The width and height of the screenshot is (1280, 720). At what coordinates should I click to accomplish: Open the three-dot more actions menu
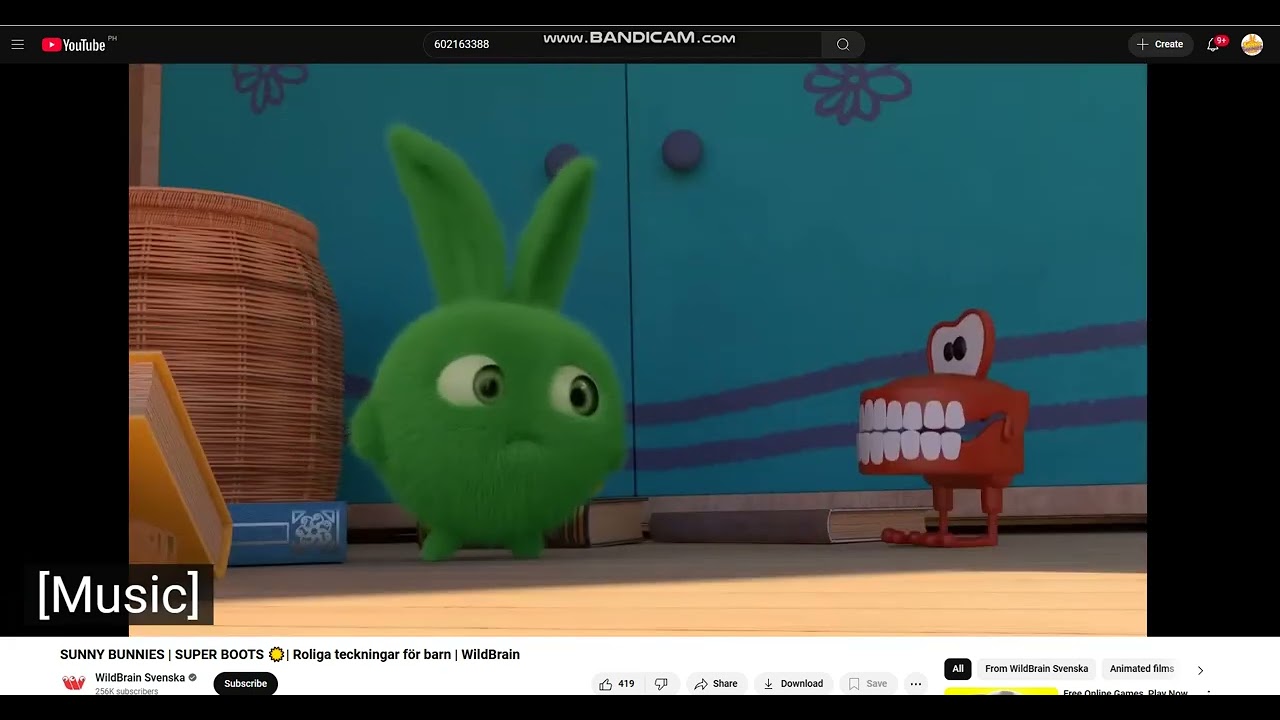pos(915,684)
